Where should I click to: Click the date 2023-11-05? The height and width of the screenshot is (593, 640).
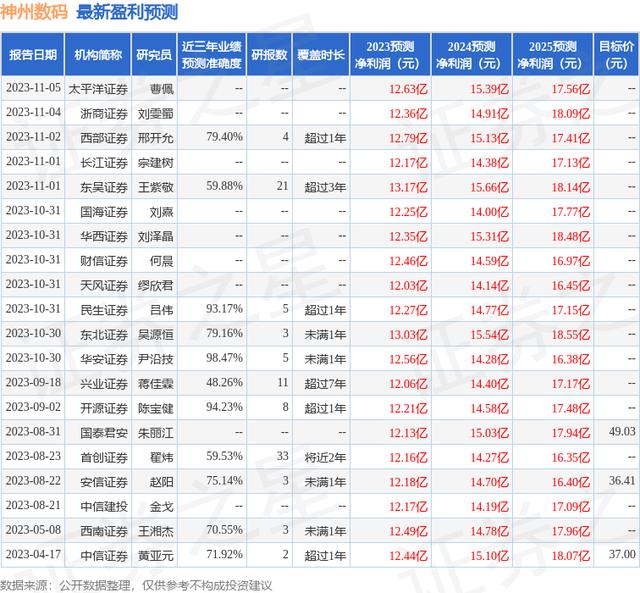pyautogui.click(x=33, y=88)
